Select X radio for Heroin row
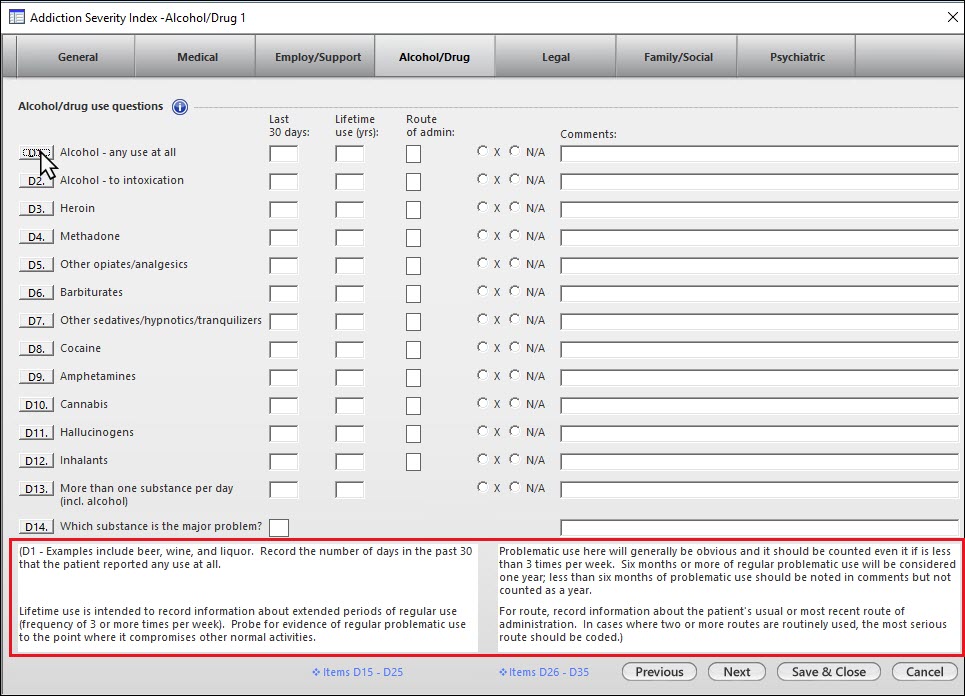 pos(483,208)
